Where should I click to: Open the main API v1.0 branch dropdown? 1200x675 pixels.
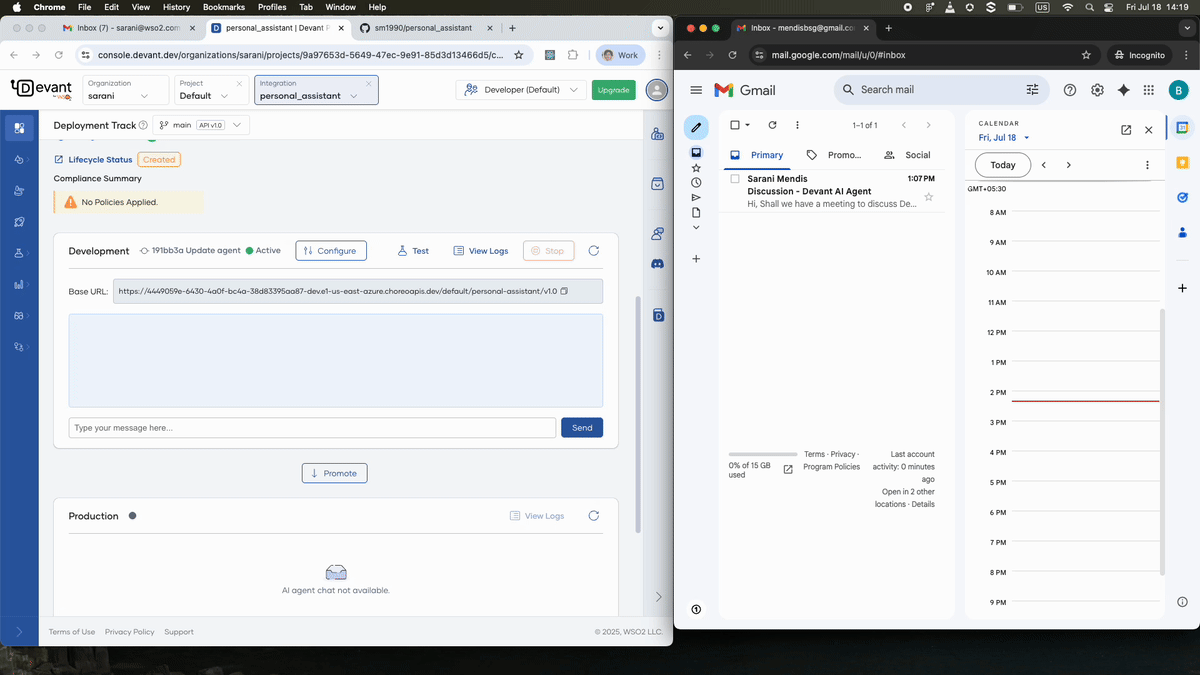201,125
